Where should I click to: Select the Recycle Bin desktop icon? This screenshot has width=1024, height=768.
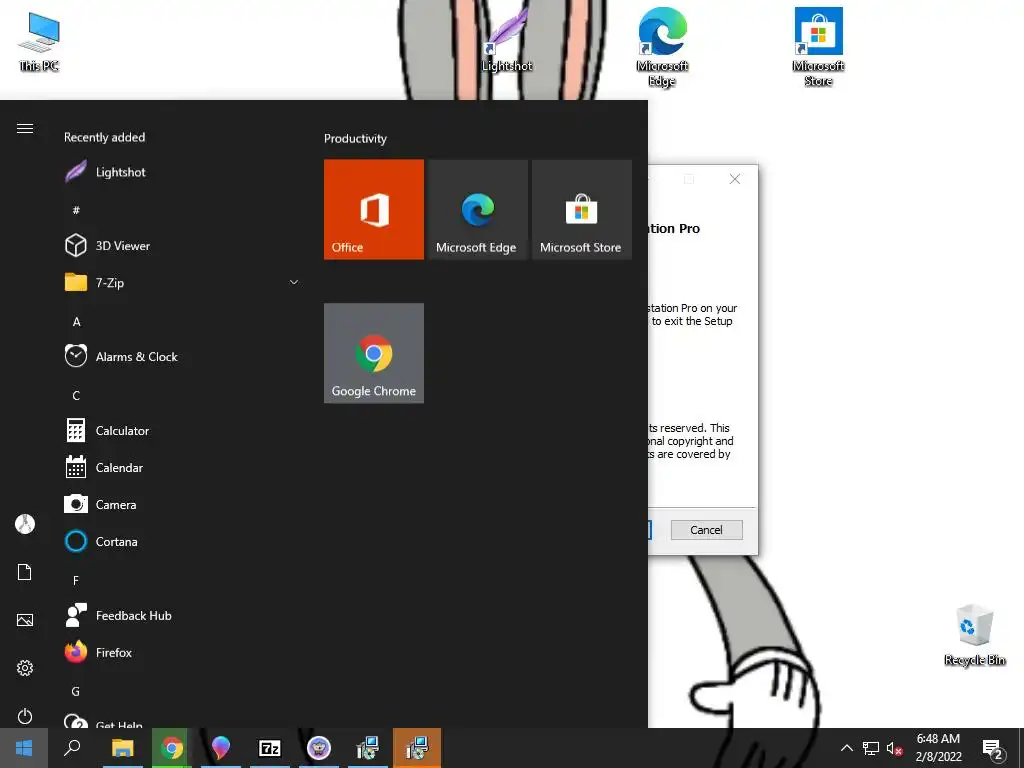tap(974, 635)
